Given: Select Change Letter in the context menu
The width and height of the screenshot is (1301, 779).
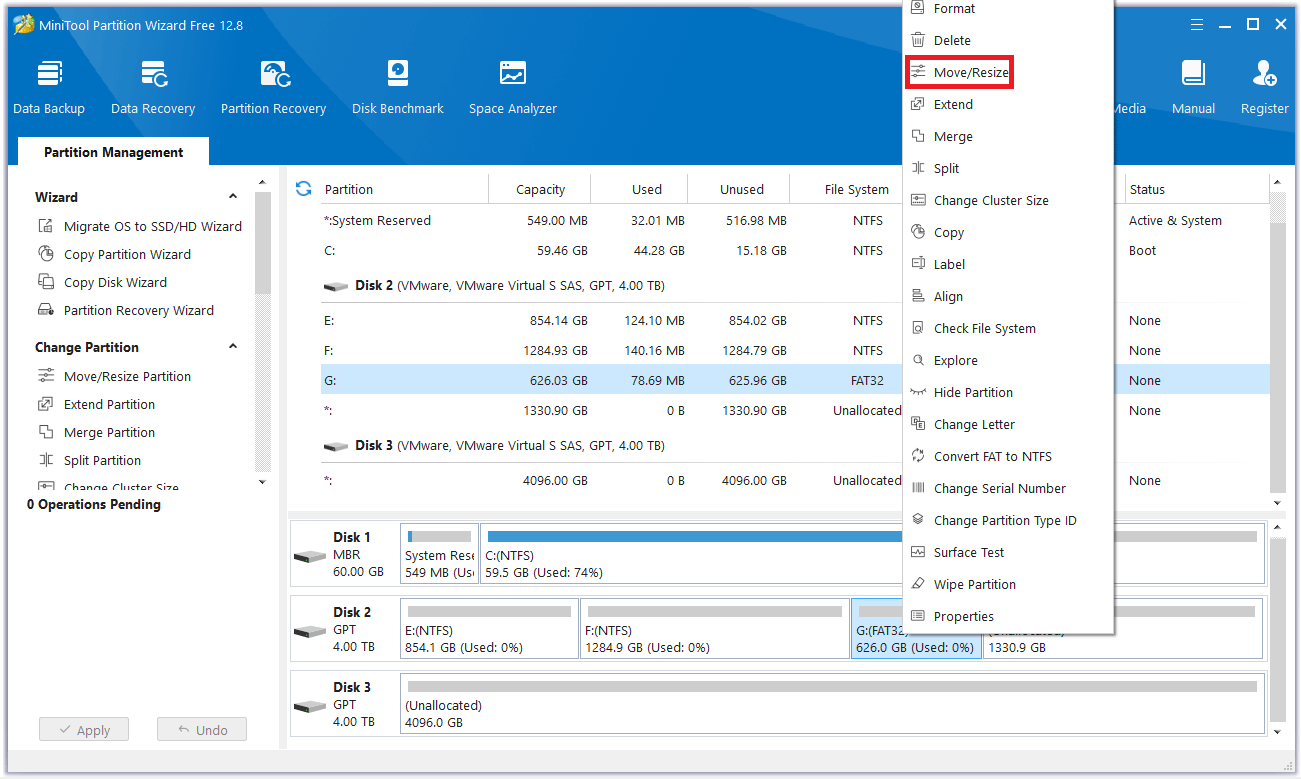Looking at the screenshot, I should click(1008, 424).
